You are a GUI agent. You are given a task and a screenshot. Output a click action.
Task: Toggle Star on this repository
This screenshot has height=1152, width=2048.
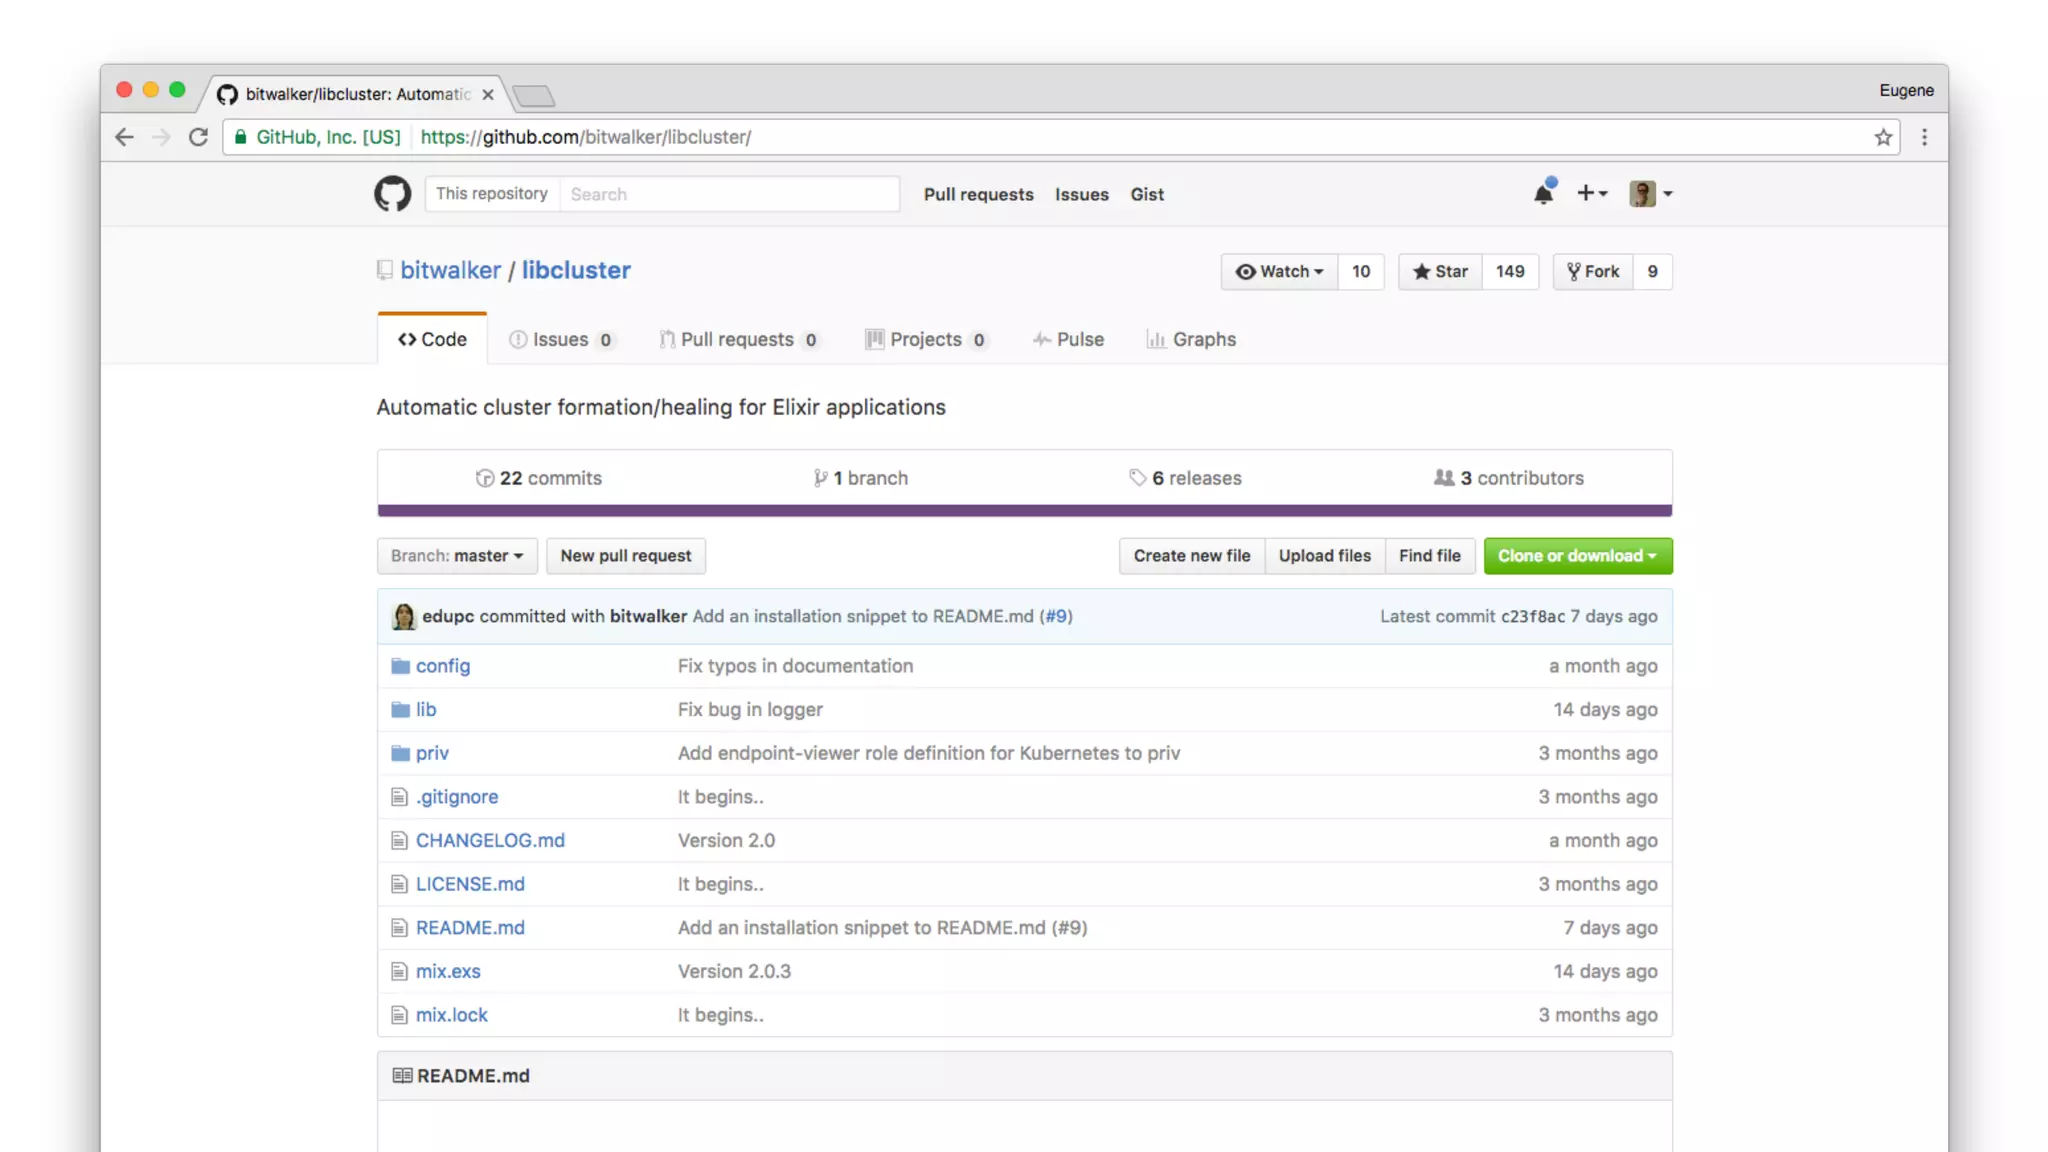1440,272
